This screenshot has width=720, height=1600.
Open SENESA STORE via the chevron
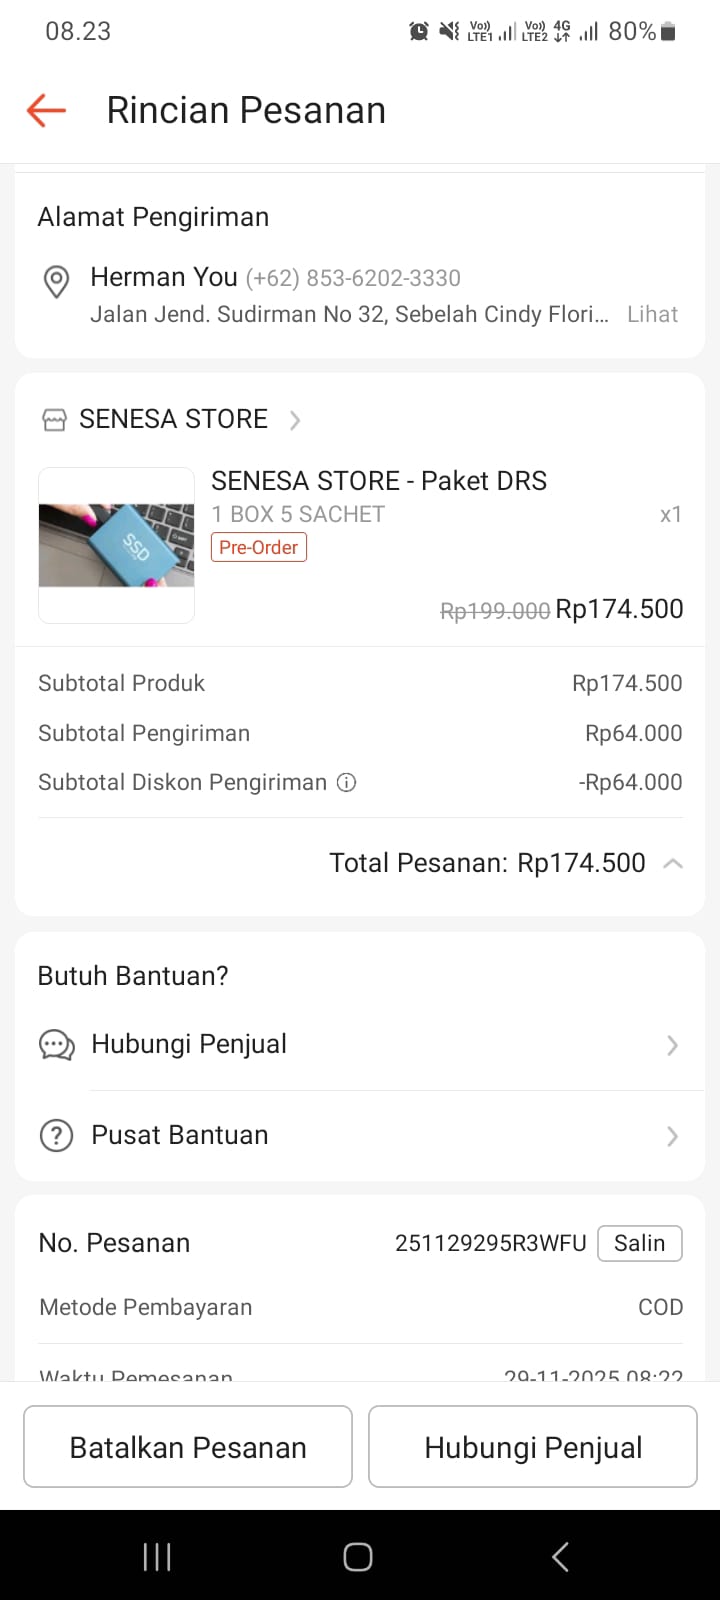pyautogui.click(x=295, y=420)
